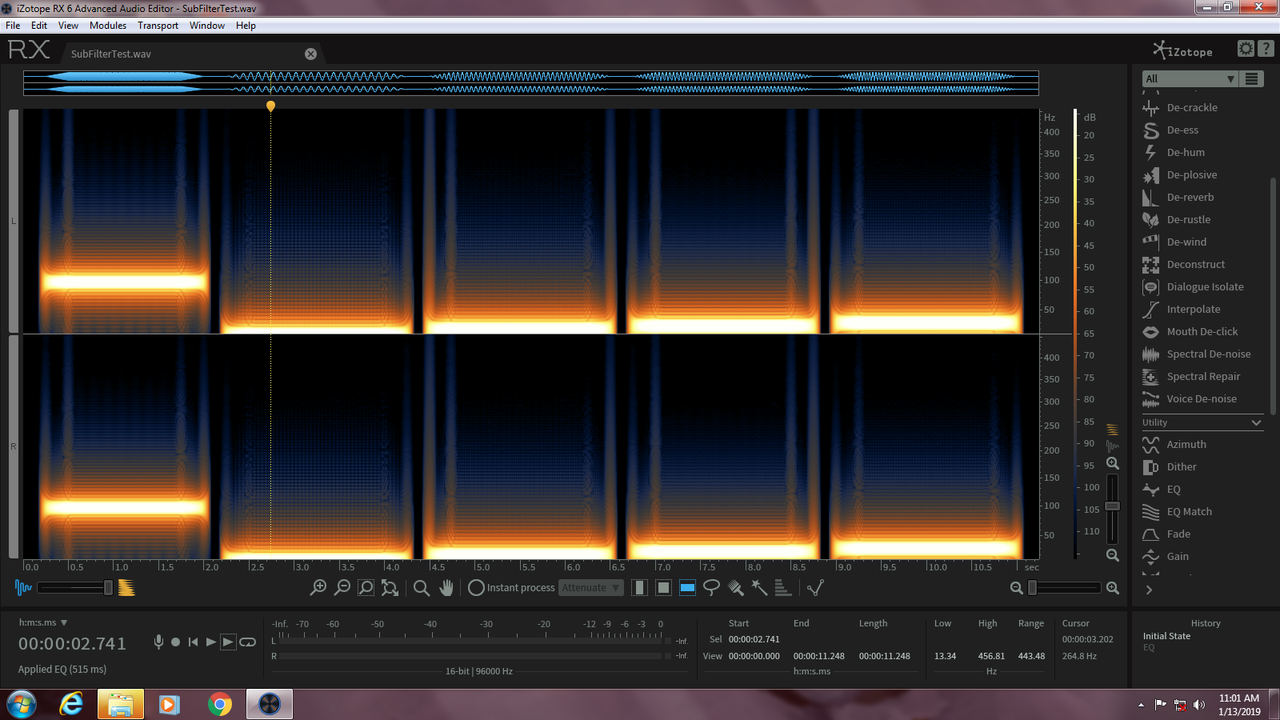The width and height of the screenshot is (1280, 720).
Task: Click the zoom out full icon
Action: tap(390, 588)
